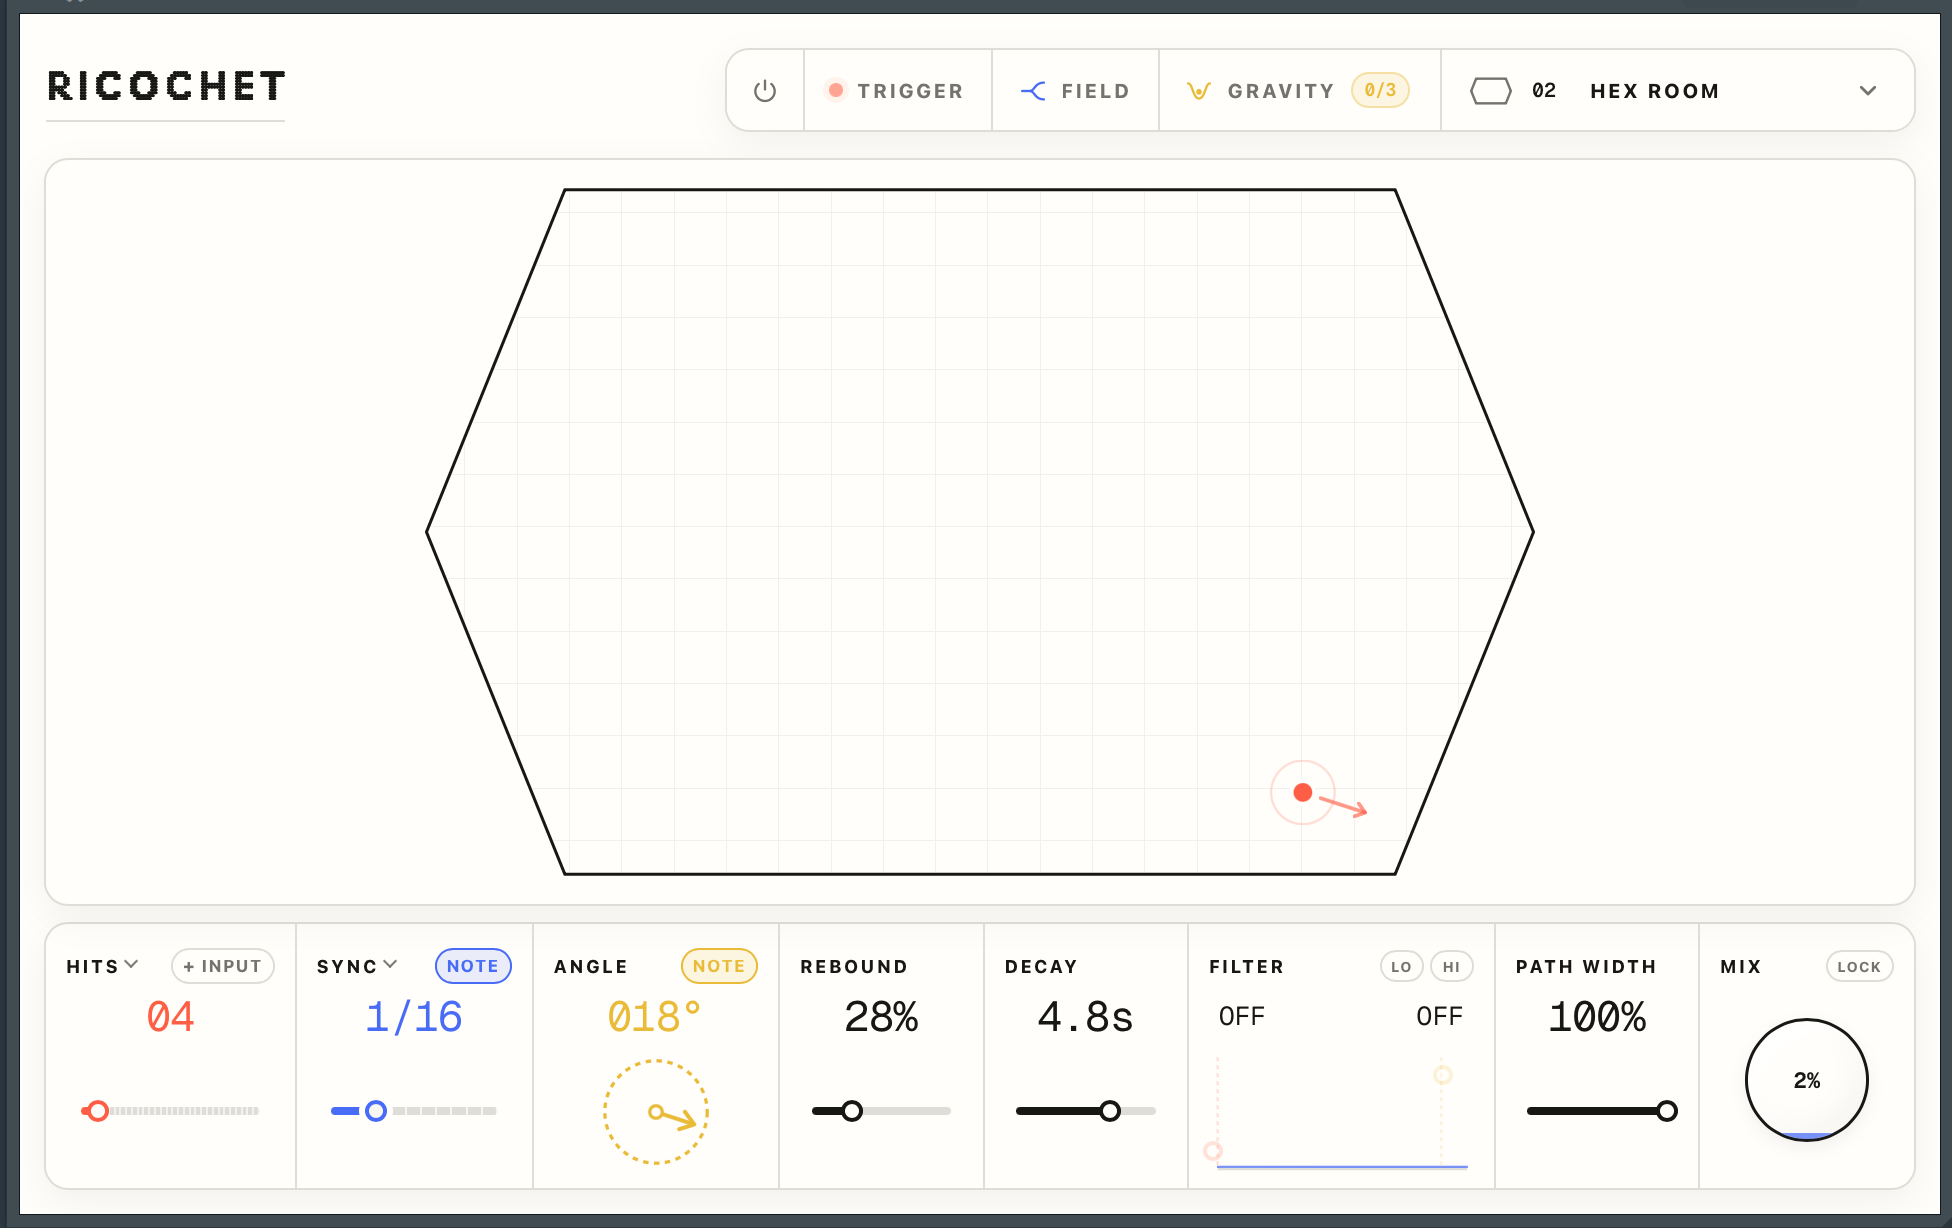Viewport: 1952px width, 1228px height.
Task: Click the REBOUND label
Action: click(x=854, y=967)
